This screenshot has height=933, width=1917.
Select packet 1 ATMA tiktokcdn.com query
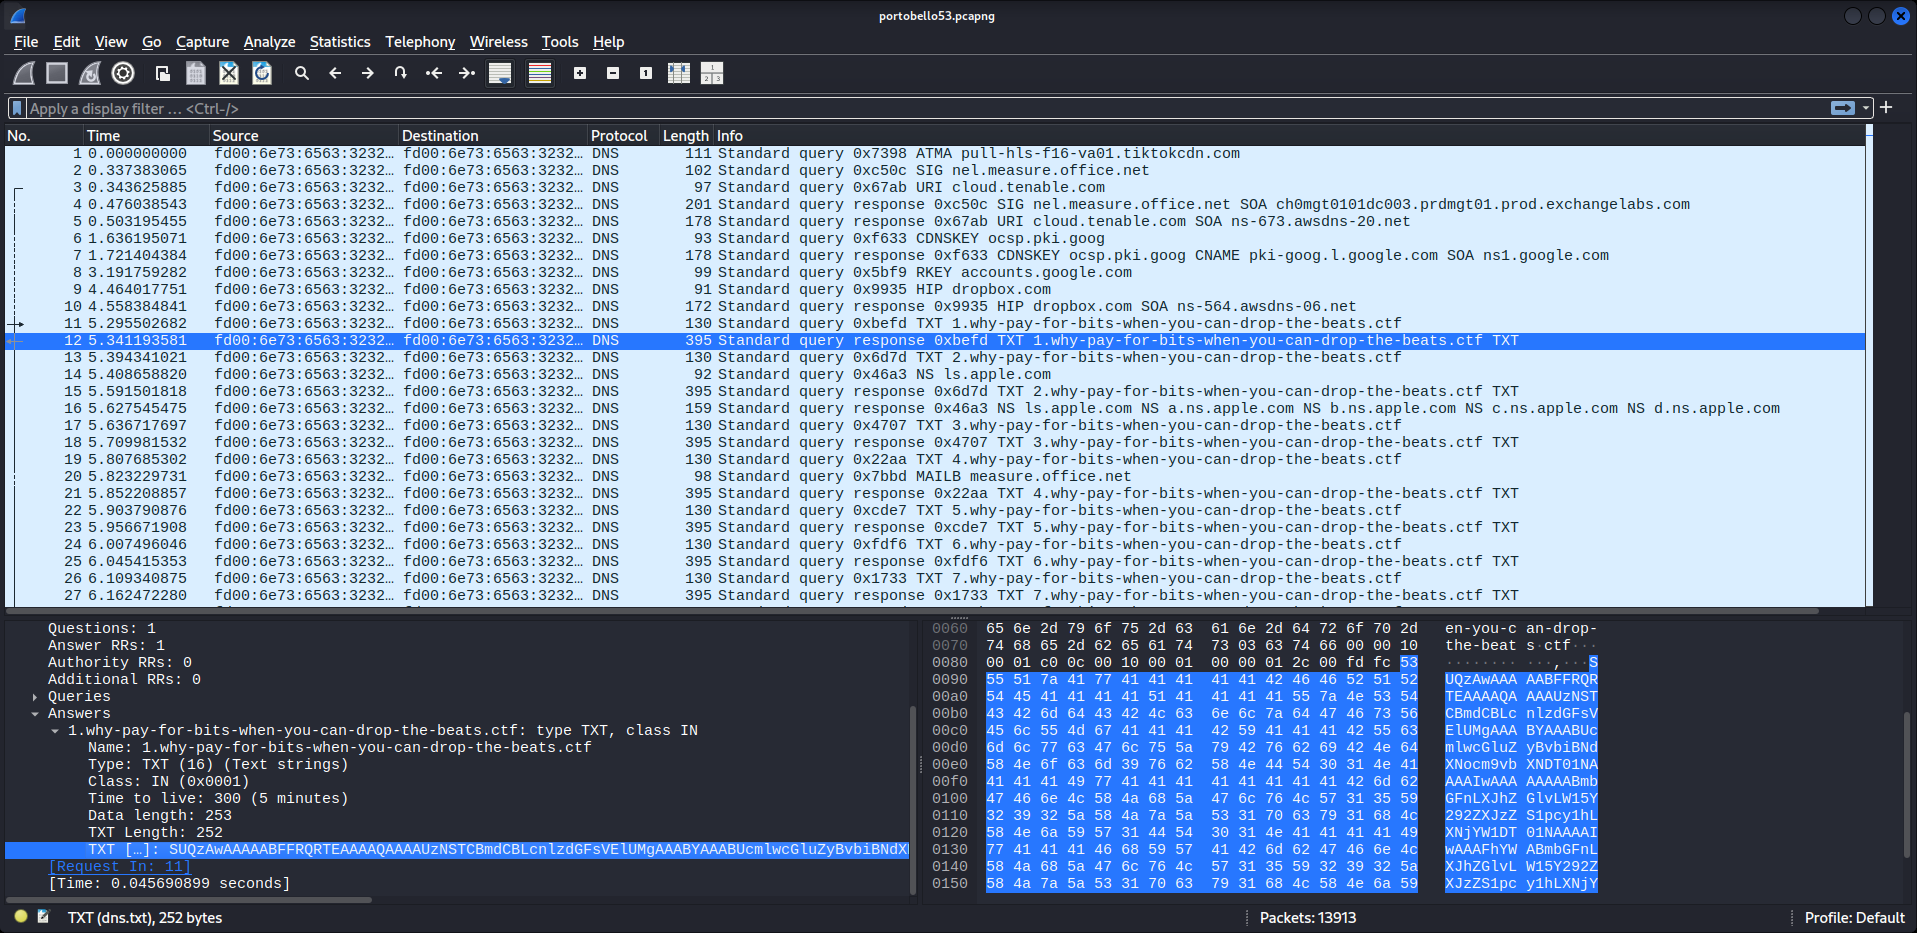tap(935, 154)
